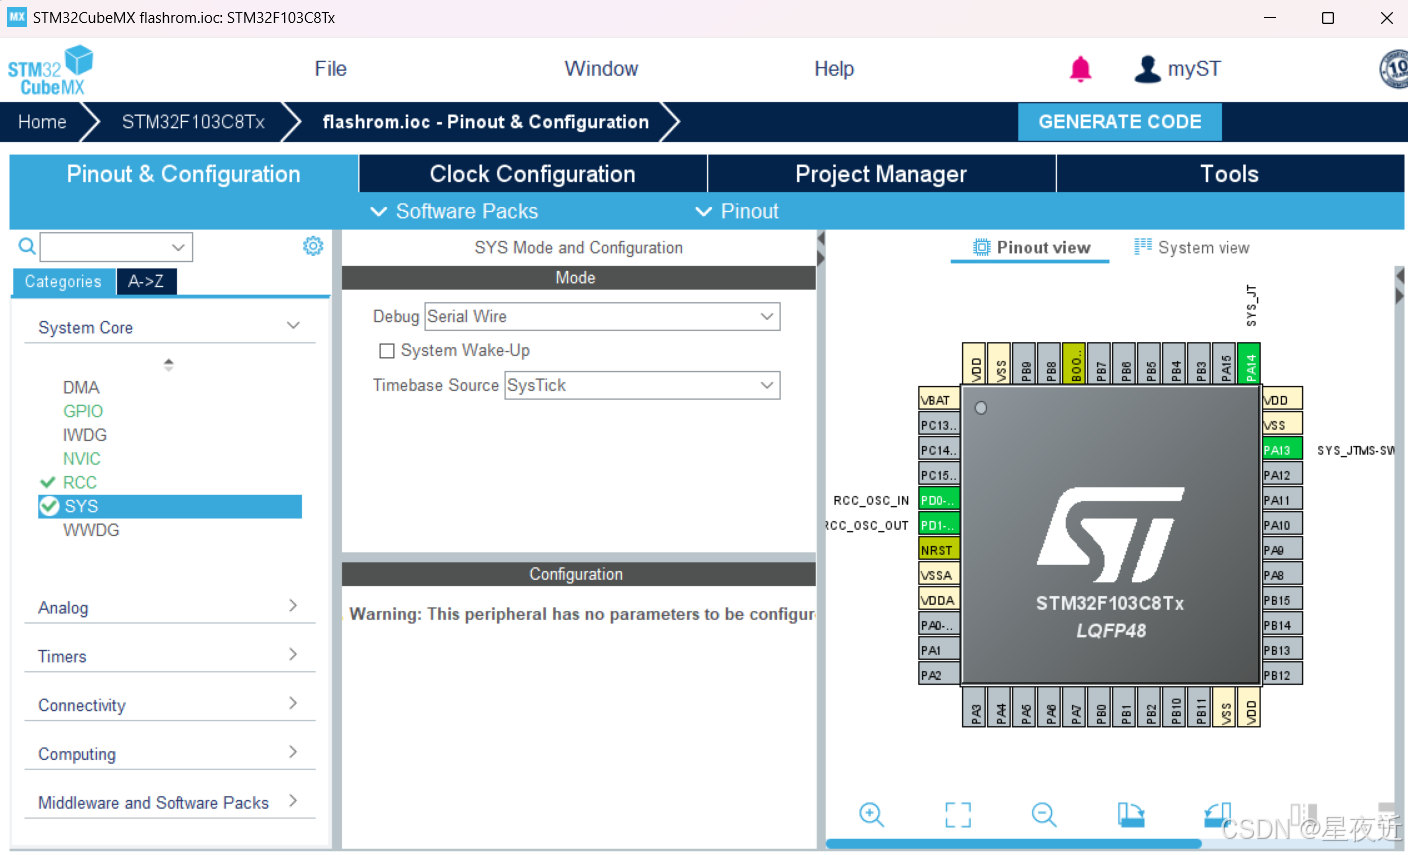Select the PB12 pin
The width and height of the screenshot is (1408, 855).
[x=1282, y=675]
